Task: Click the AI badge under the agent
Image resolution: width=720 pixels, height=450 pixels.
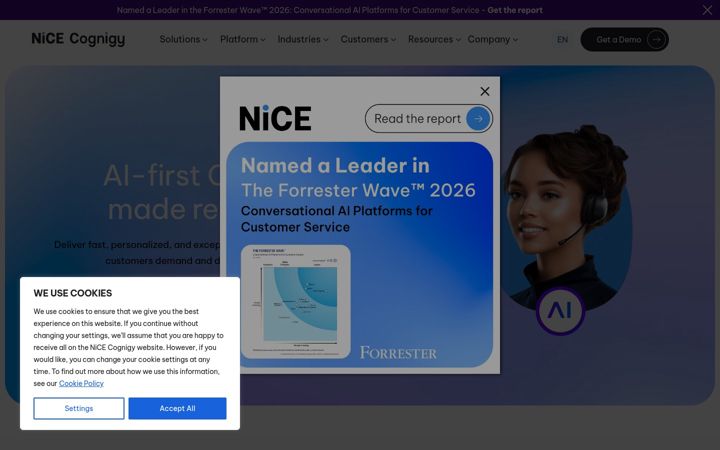Action: [x=560, y=311]
